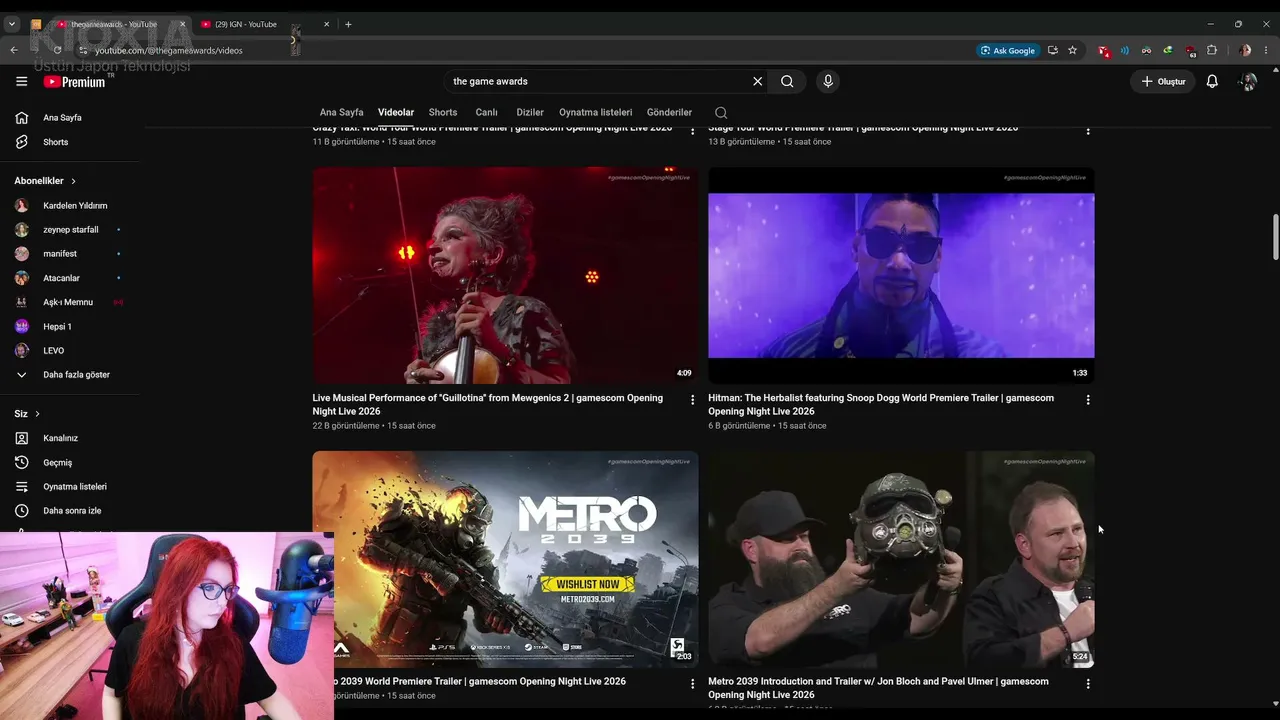This screenshot has width=1280, height=720.
Task: Switch to the channel Shorts tab
Action: point(443,112)
